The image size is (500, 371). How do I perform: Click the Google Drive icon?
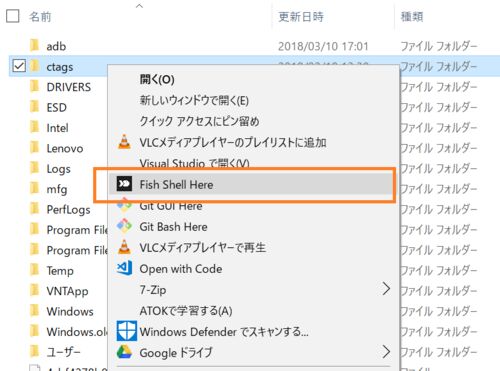point(124,352)
